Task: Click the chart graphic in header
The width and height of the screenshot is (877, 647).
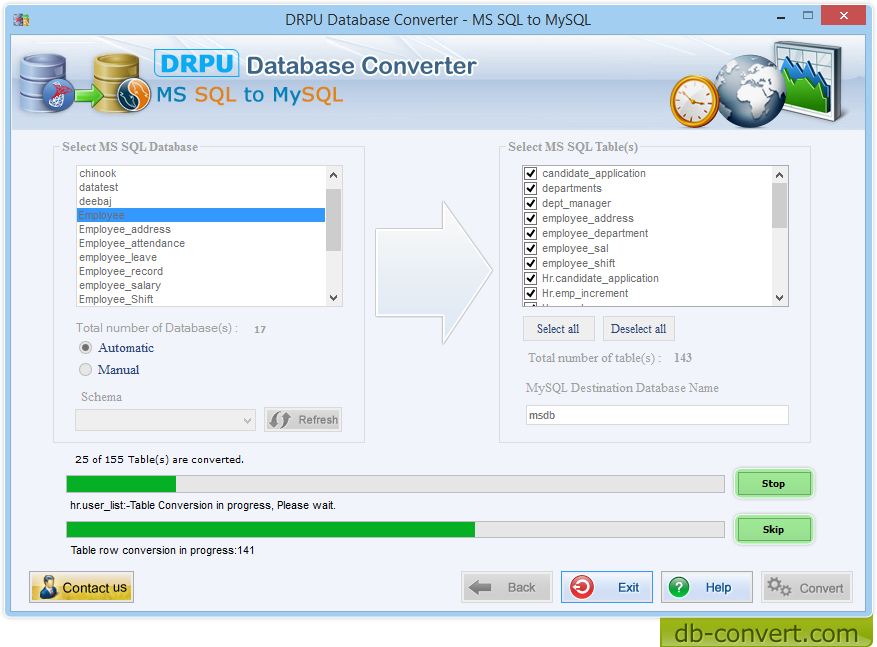Action: [809, 81]
